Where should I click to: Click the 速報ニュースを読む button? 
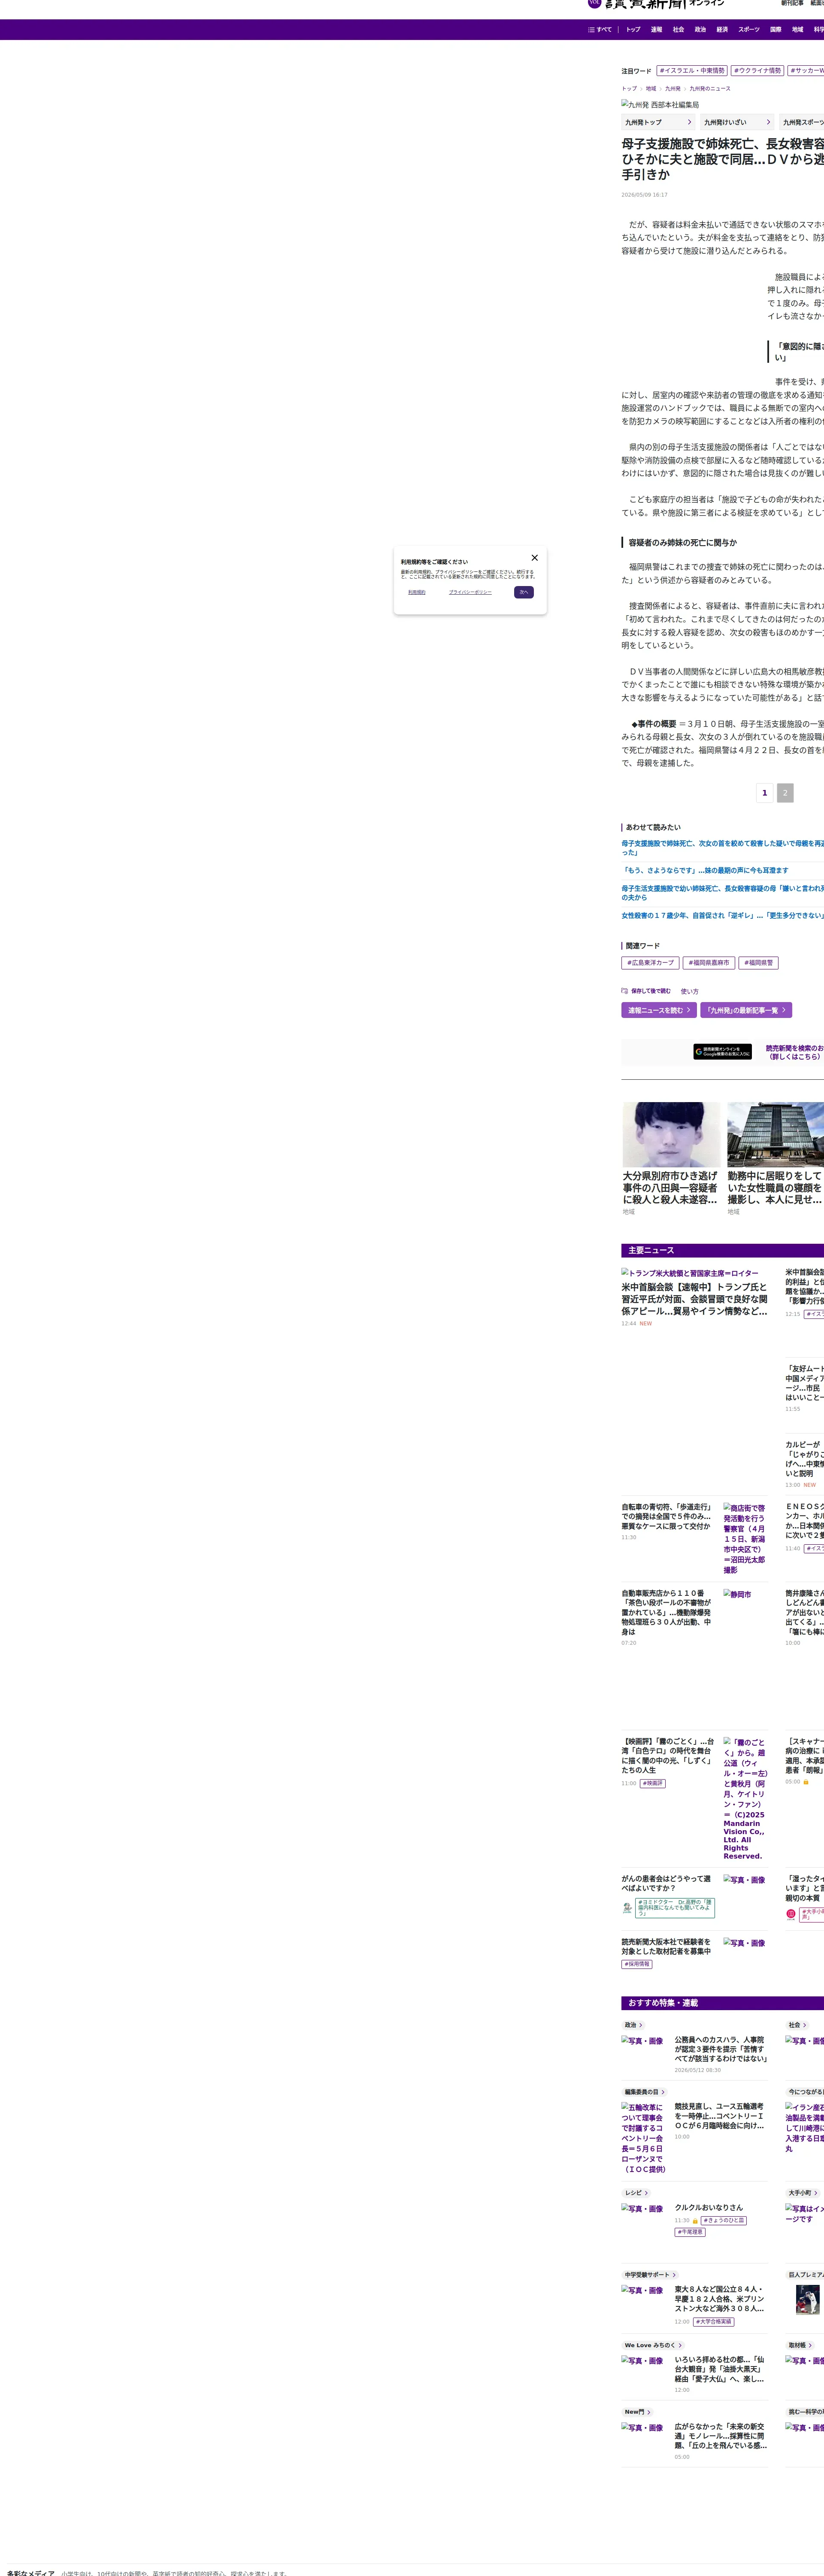coord(659,1010)
